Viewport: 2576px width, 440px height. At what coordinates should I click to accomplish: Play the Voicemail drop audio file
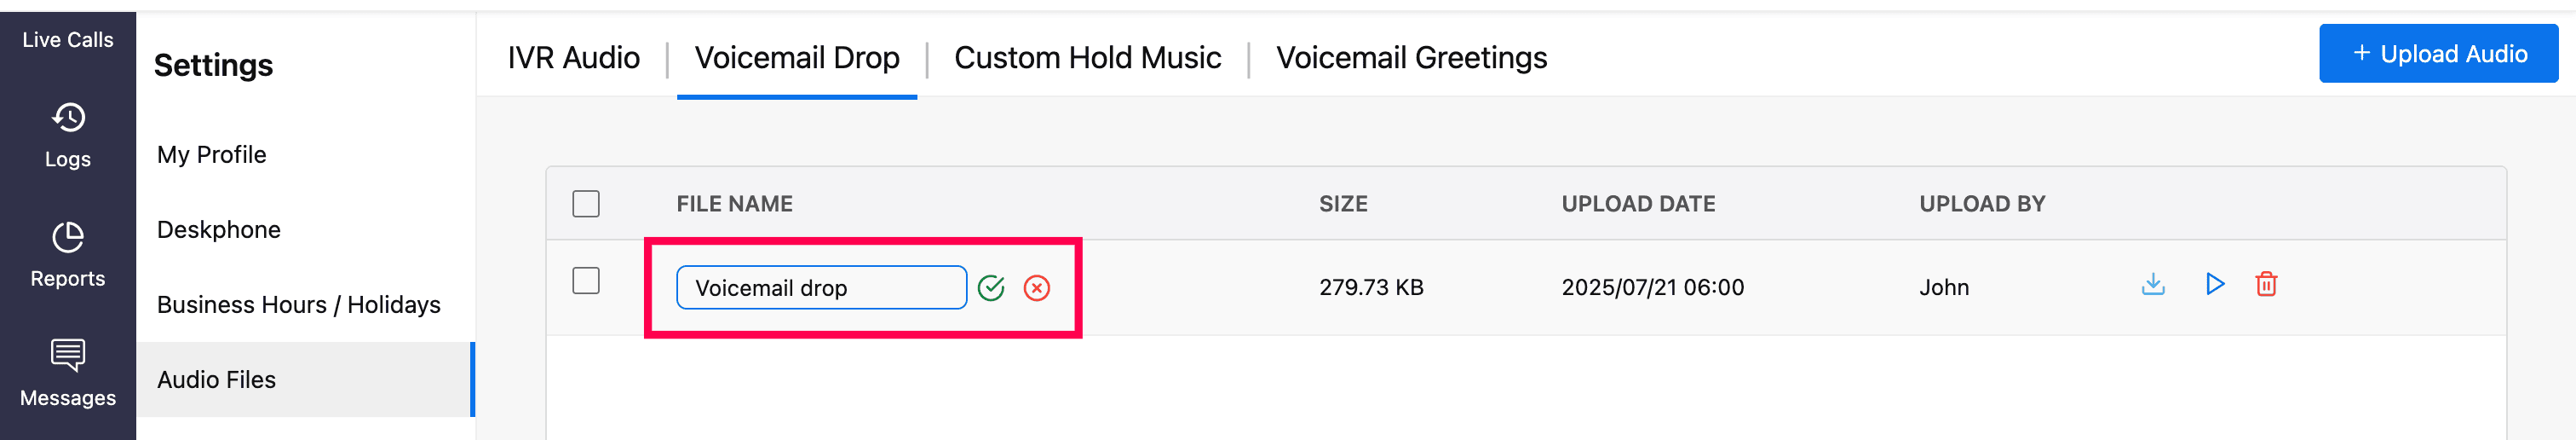[x=2215, y=285]
